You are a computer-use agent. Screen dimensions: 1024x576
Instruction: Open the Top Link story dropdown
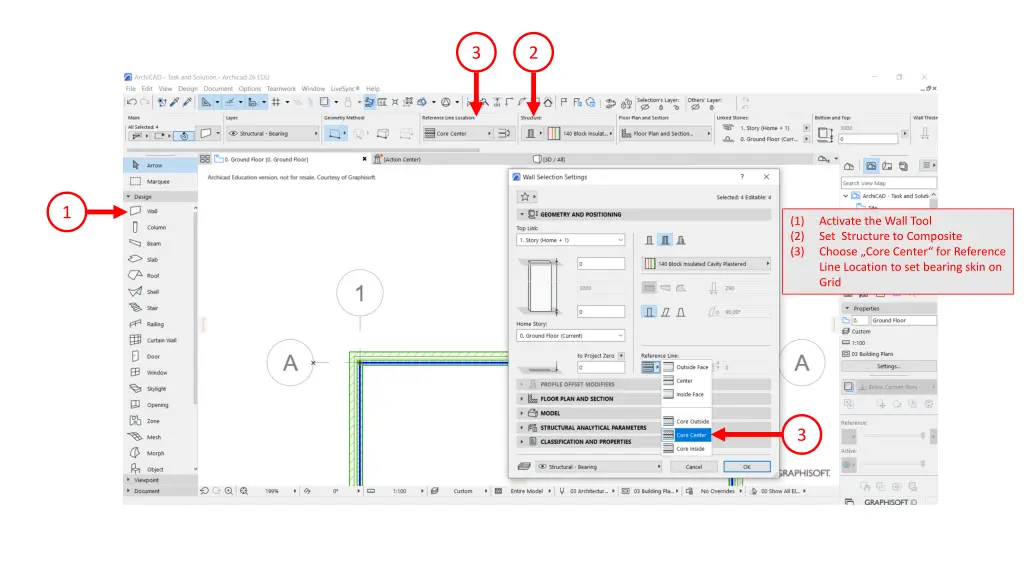point(570,240)
